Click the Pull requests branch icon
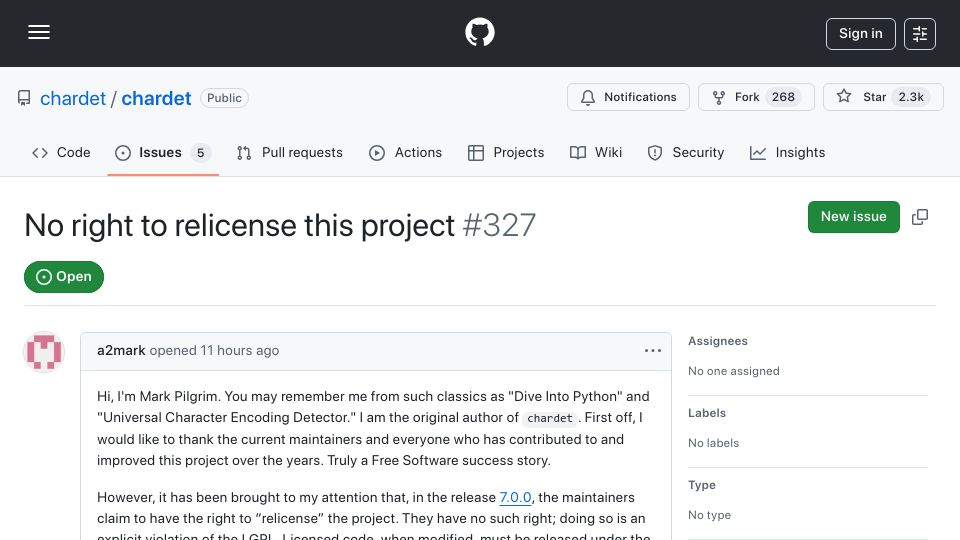Image resolution: width=960 pixels, height=540 pixels. [244, 153]
